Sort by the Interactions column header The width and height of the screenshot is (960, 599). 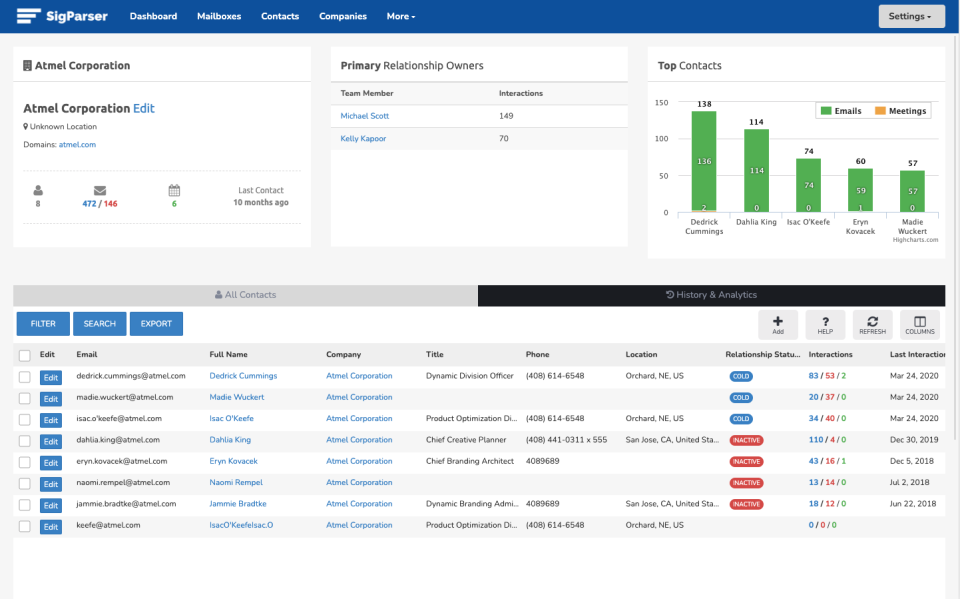point(830,354)
